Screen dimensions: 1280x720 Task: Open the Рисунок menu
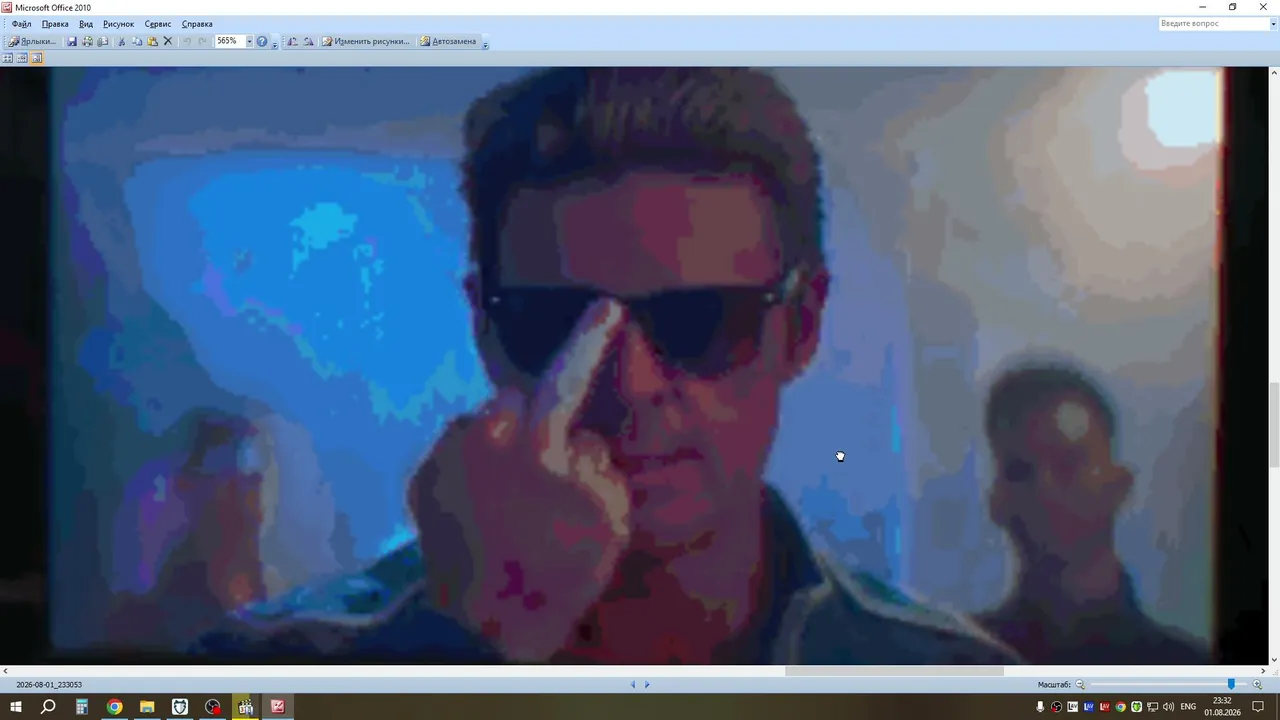coord(118,23)
